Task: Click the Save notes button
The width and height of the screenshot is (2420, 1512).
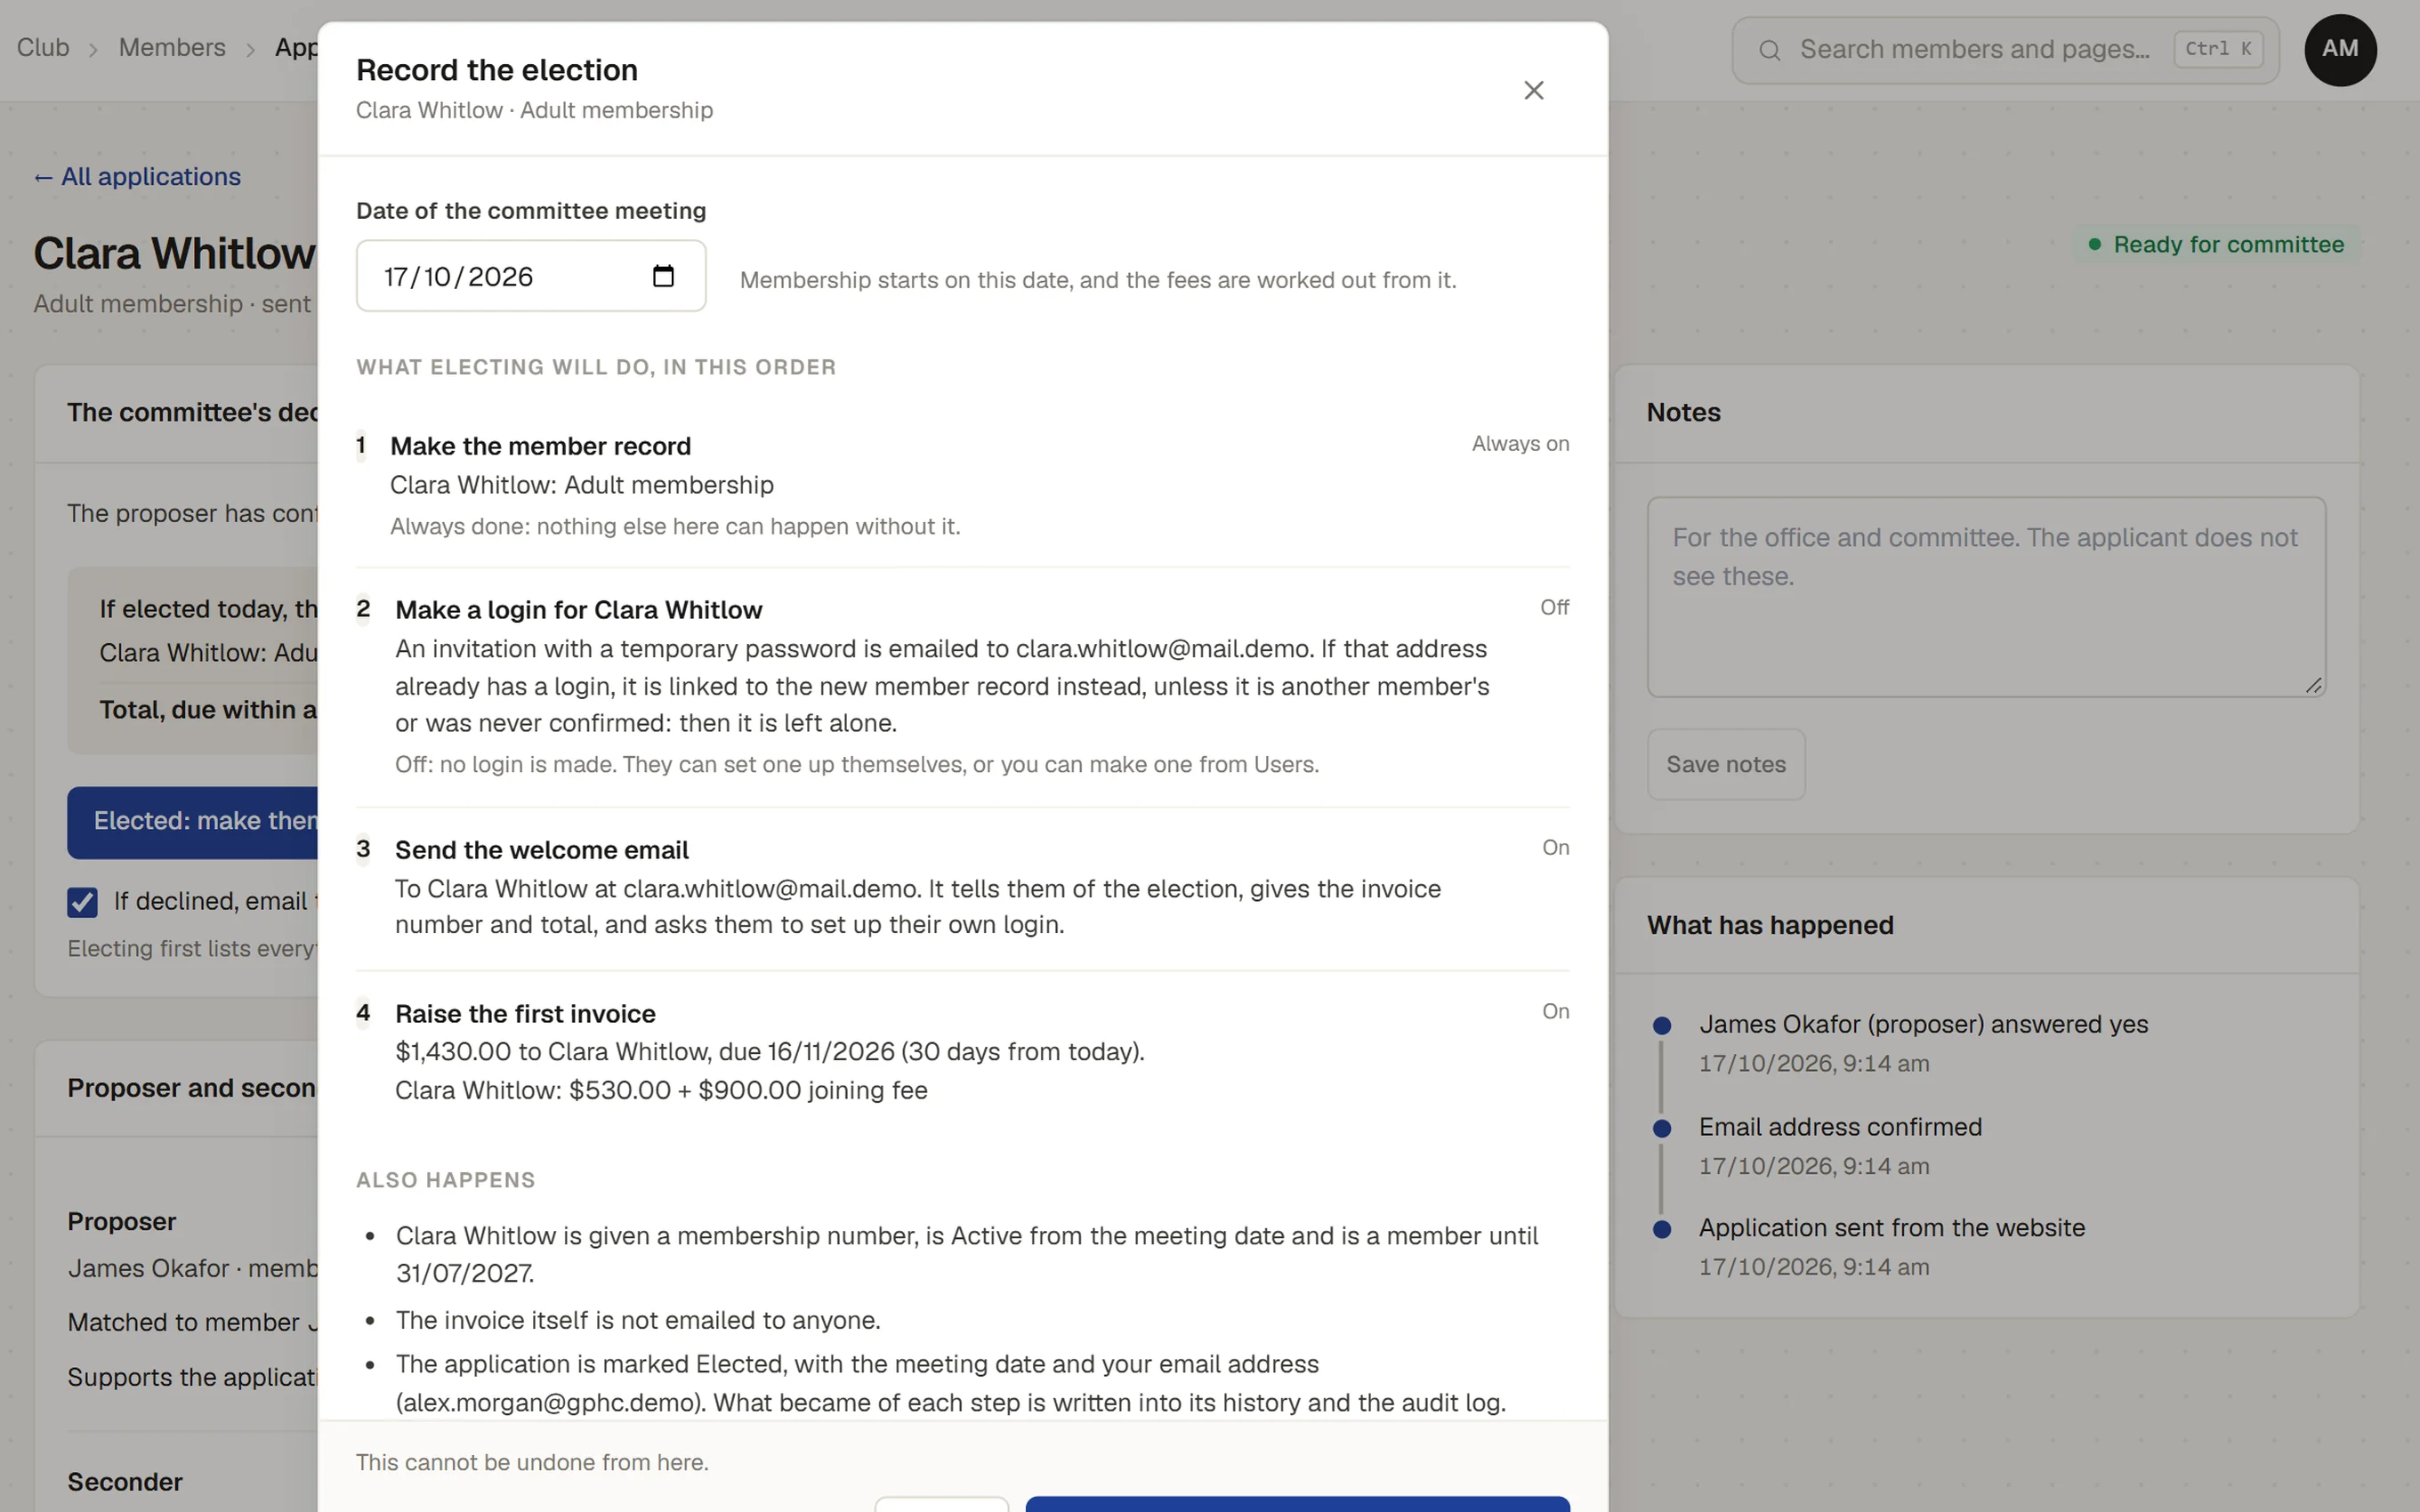Action: (x=1726, y=764)
